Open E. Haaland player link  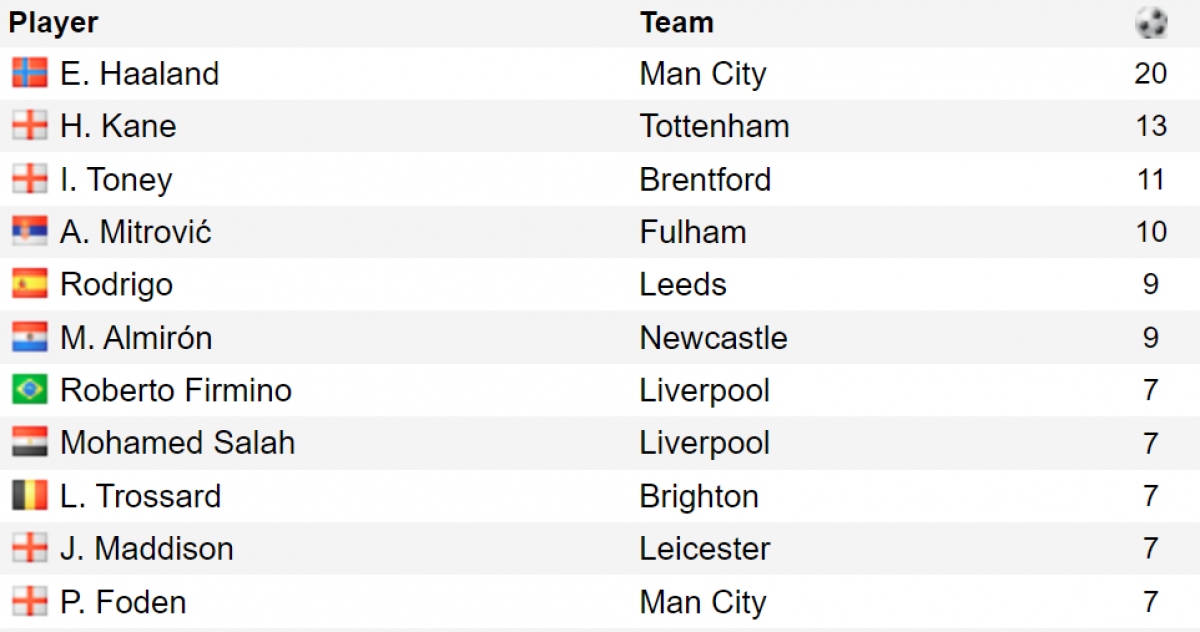pos(139,74)
